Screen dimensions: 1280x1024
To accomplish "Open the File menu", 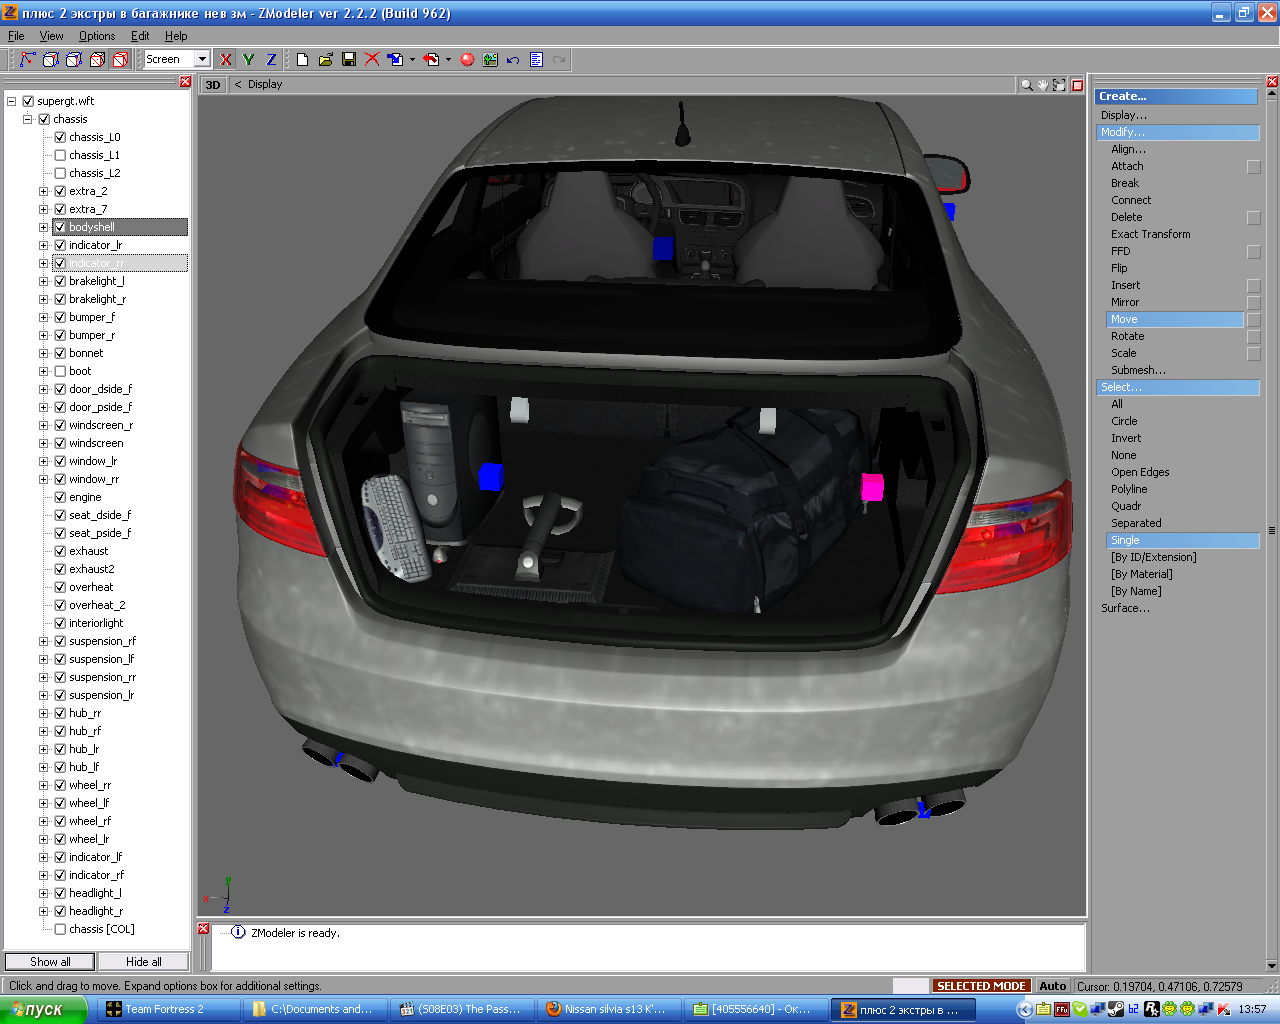I will (16, 36).
